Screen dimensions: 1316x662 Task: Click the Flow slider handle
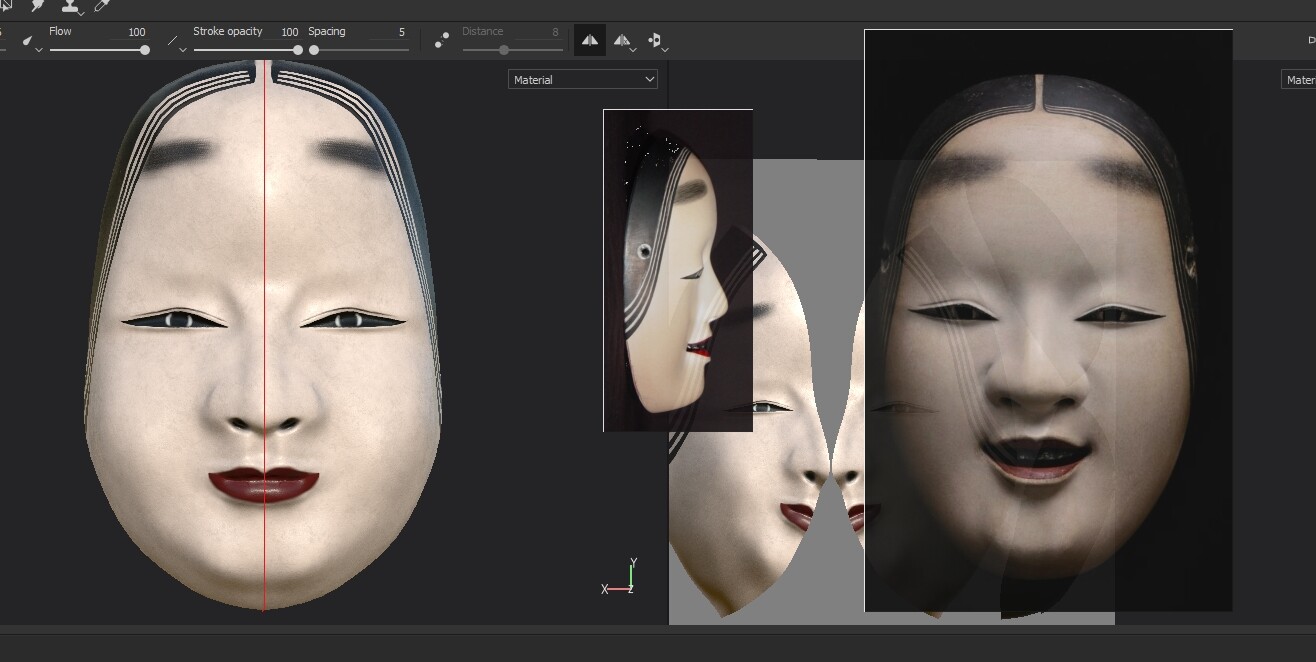145,49
